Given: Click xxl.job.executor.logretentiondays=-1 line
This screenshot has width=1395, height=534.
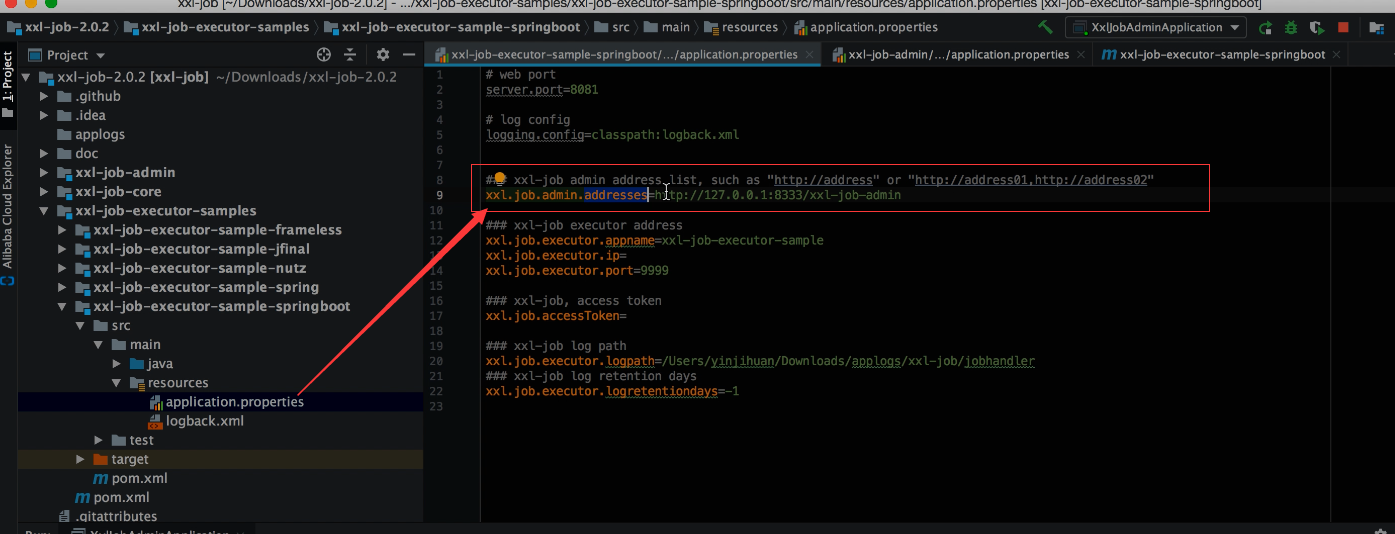Looking at the screenshot, I should pos(612,391).
